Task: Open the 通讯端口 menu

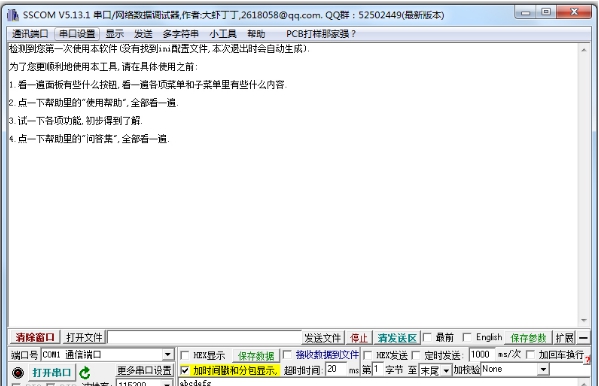Action: [x=30, y=34]
